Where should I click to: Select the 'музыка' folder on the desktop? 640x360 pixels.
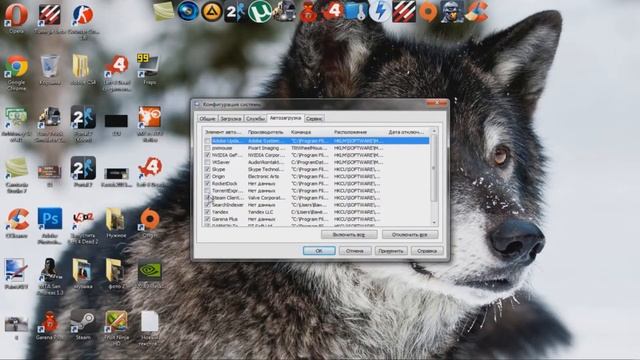82,273
